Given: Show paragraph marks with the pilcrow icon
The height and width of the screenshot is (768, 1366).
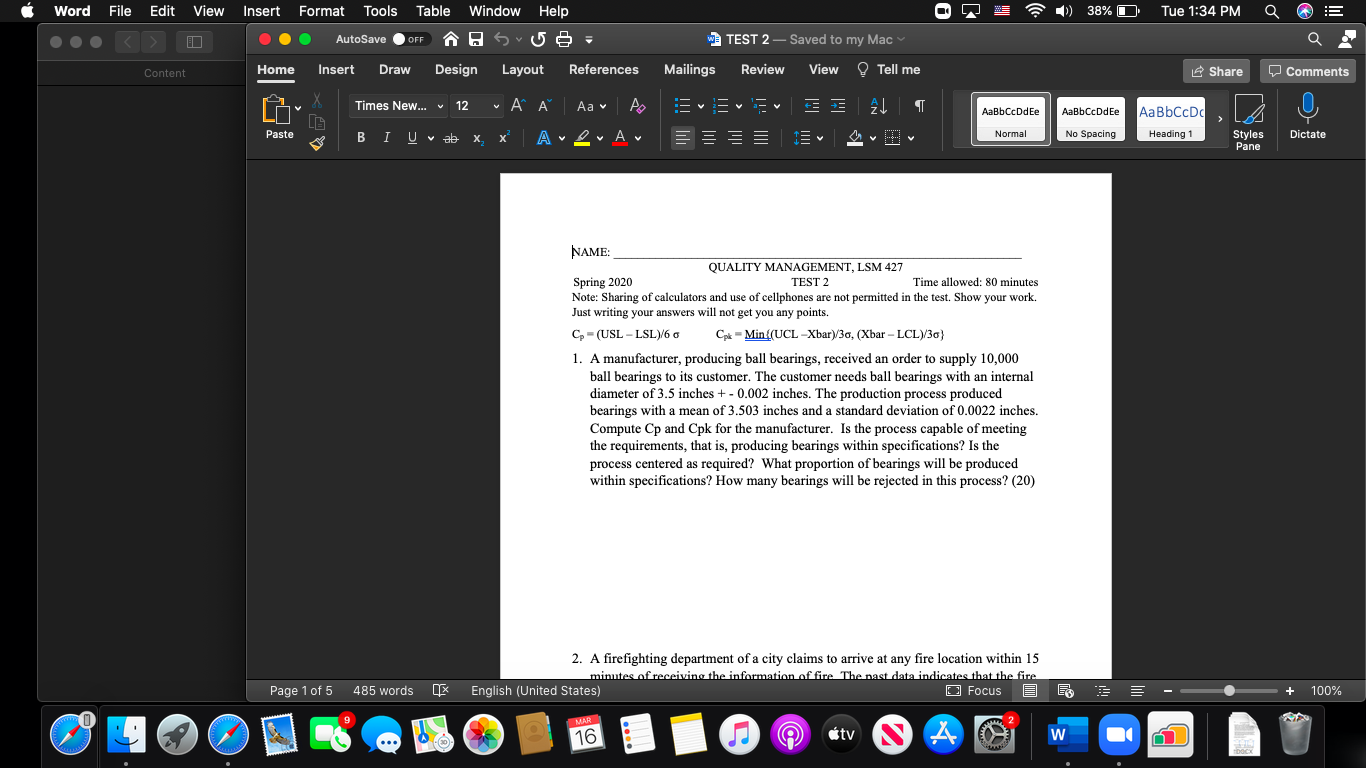Looking at the screenshot, I should pos(919,105).
